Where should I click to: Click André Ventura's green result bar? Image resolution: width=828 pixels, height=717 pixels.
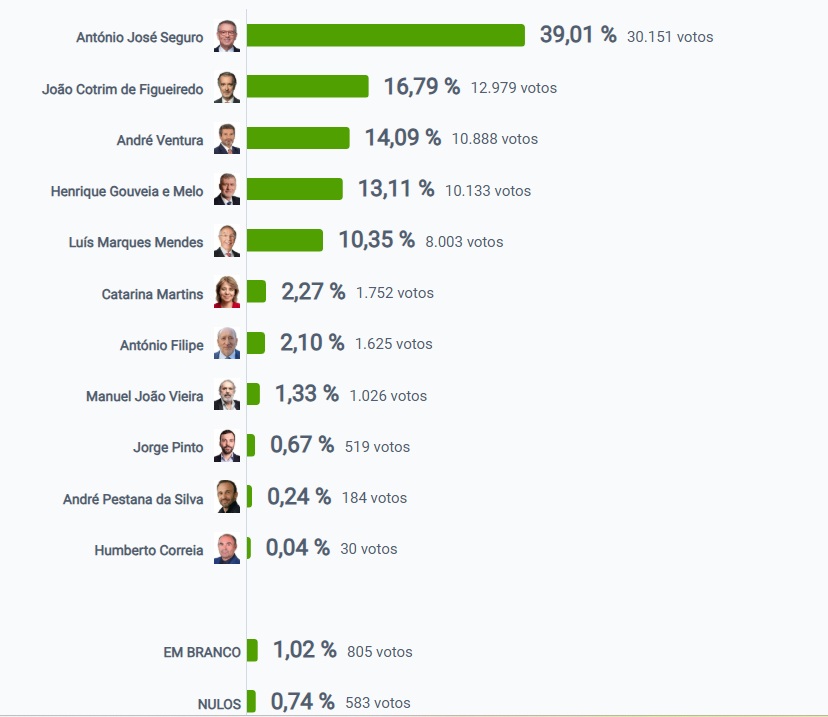(x=298, y=138)
